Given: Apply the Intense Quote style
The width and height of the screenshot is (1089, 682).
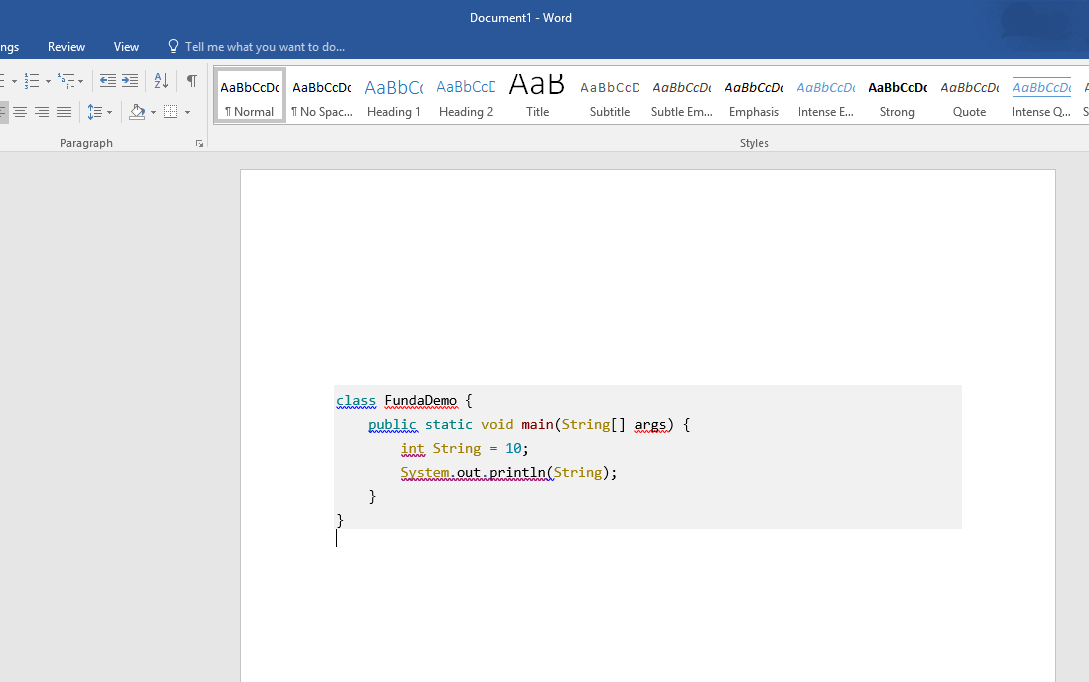Looking at the screenshot, I should click(1041, 97).
